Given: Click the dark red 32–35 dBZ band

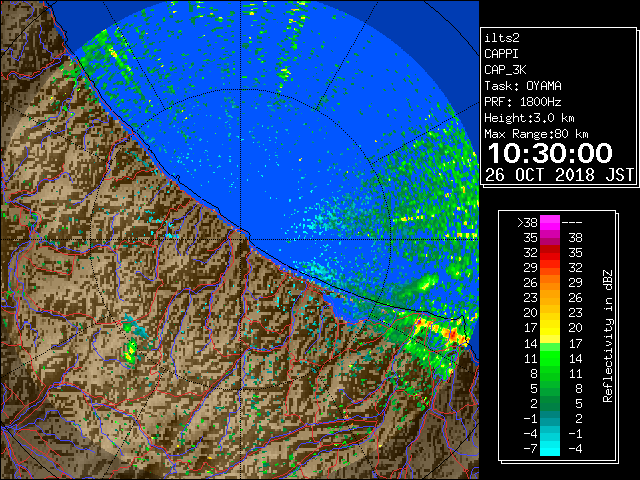Looking at the screenshot, I should [x=550, y=253].
